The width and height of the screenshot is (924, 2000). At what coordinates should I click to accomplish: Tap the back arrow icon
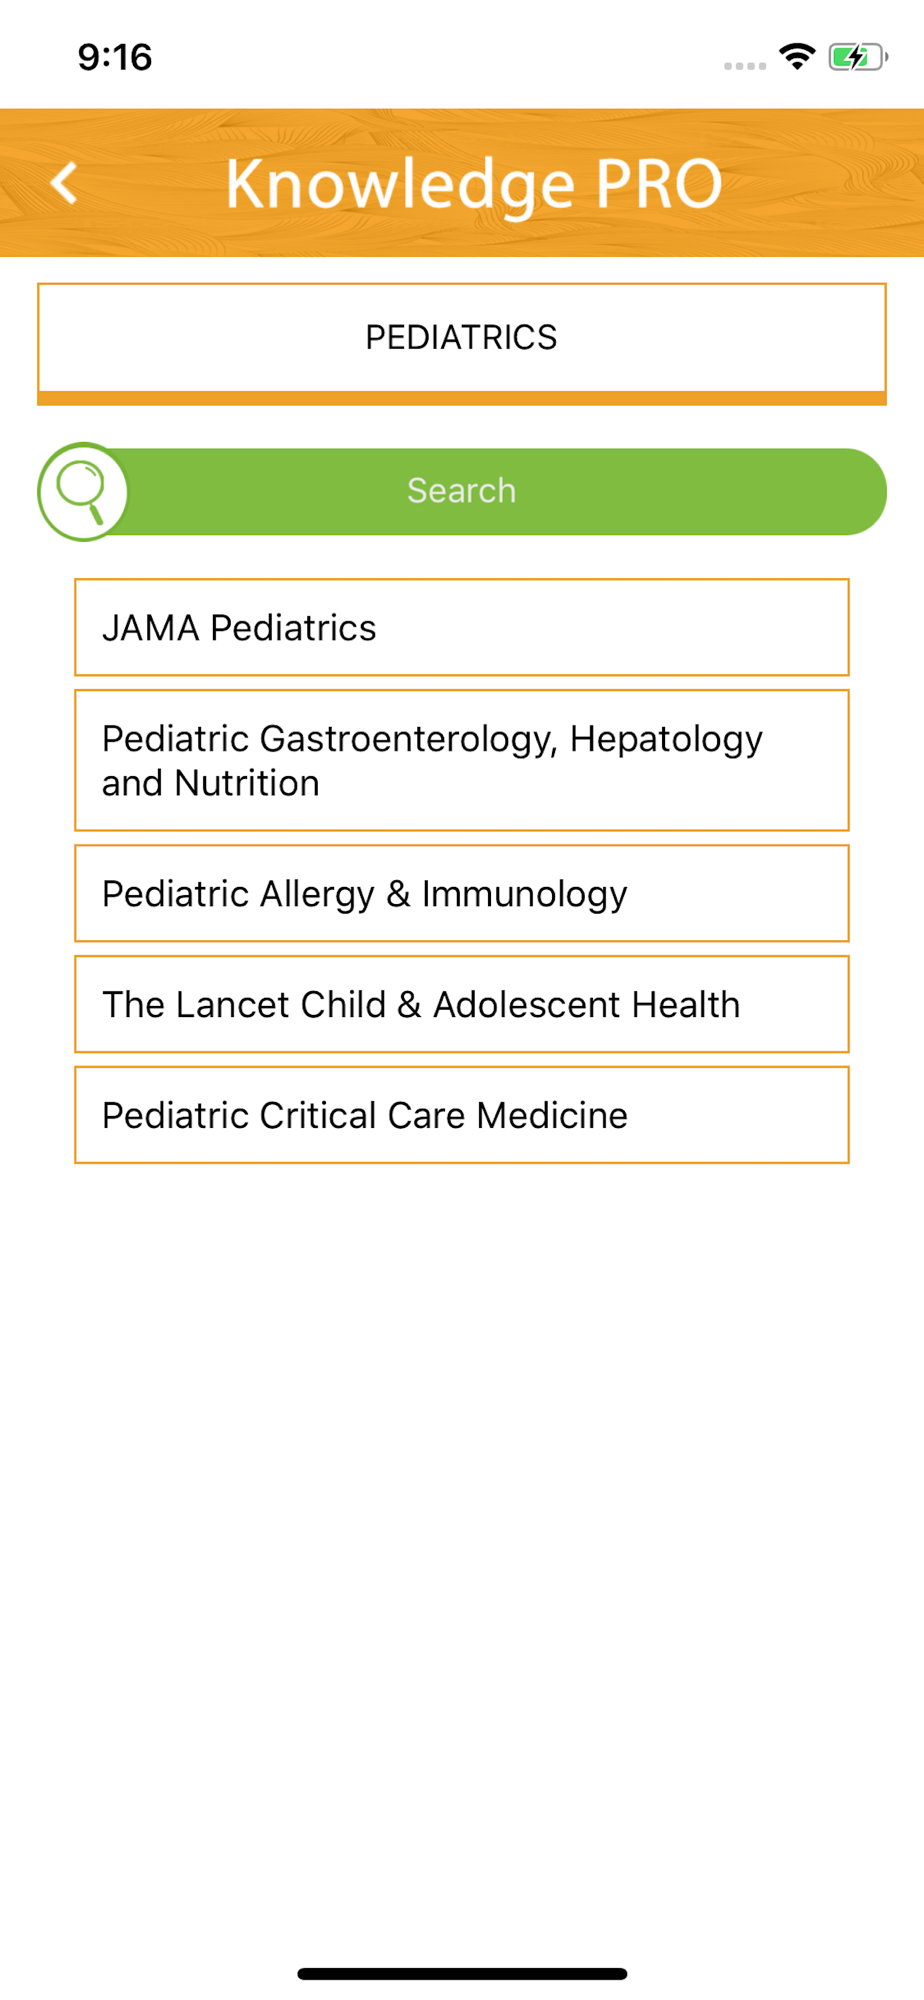64,183
